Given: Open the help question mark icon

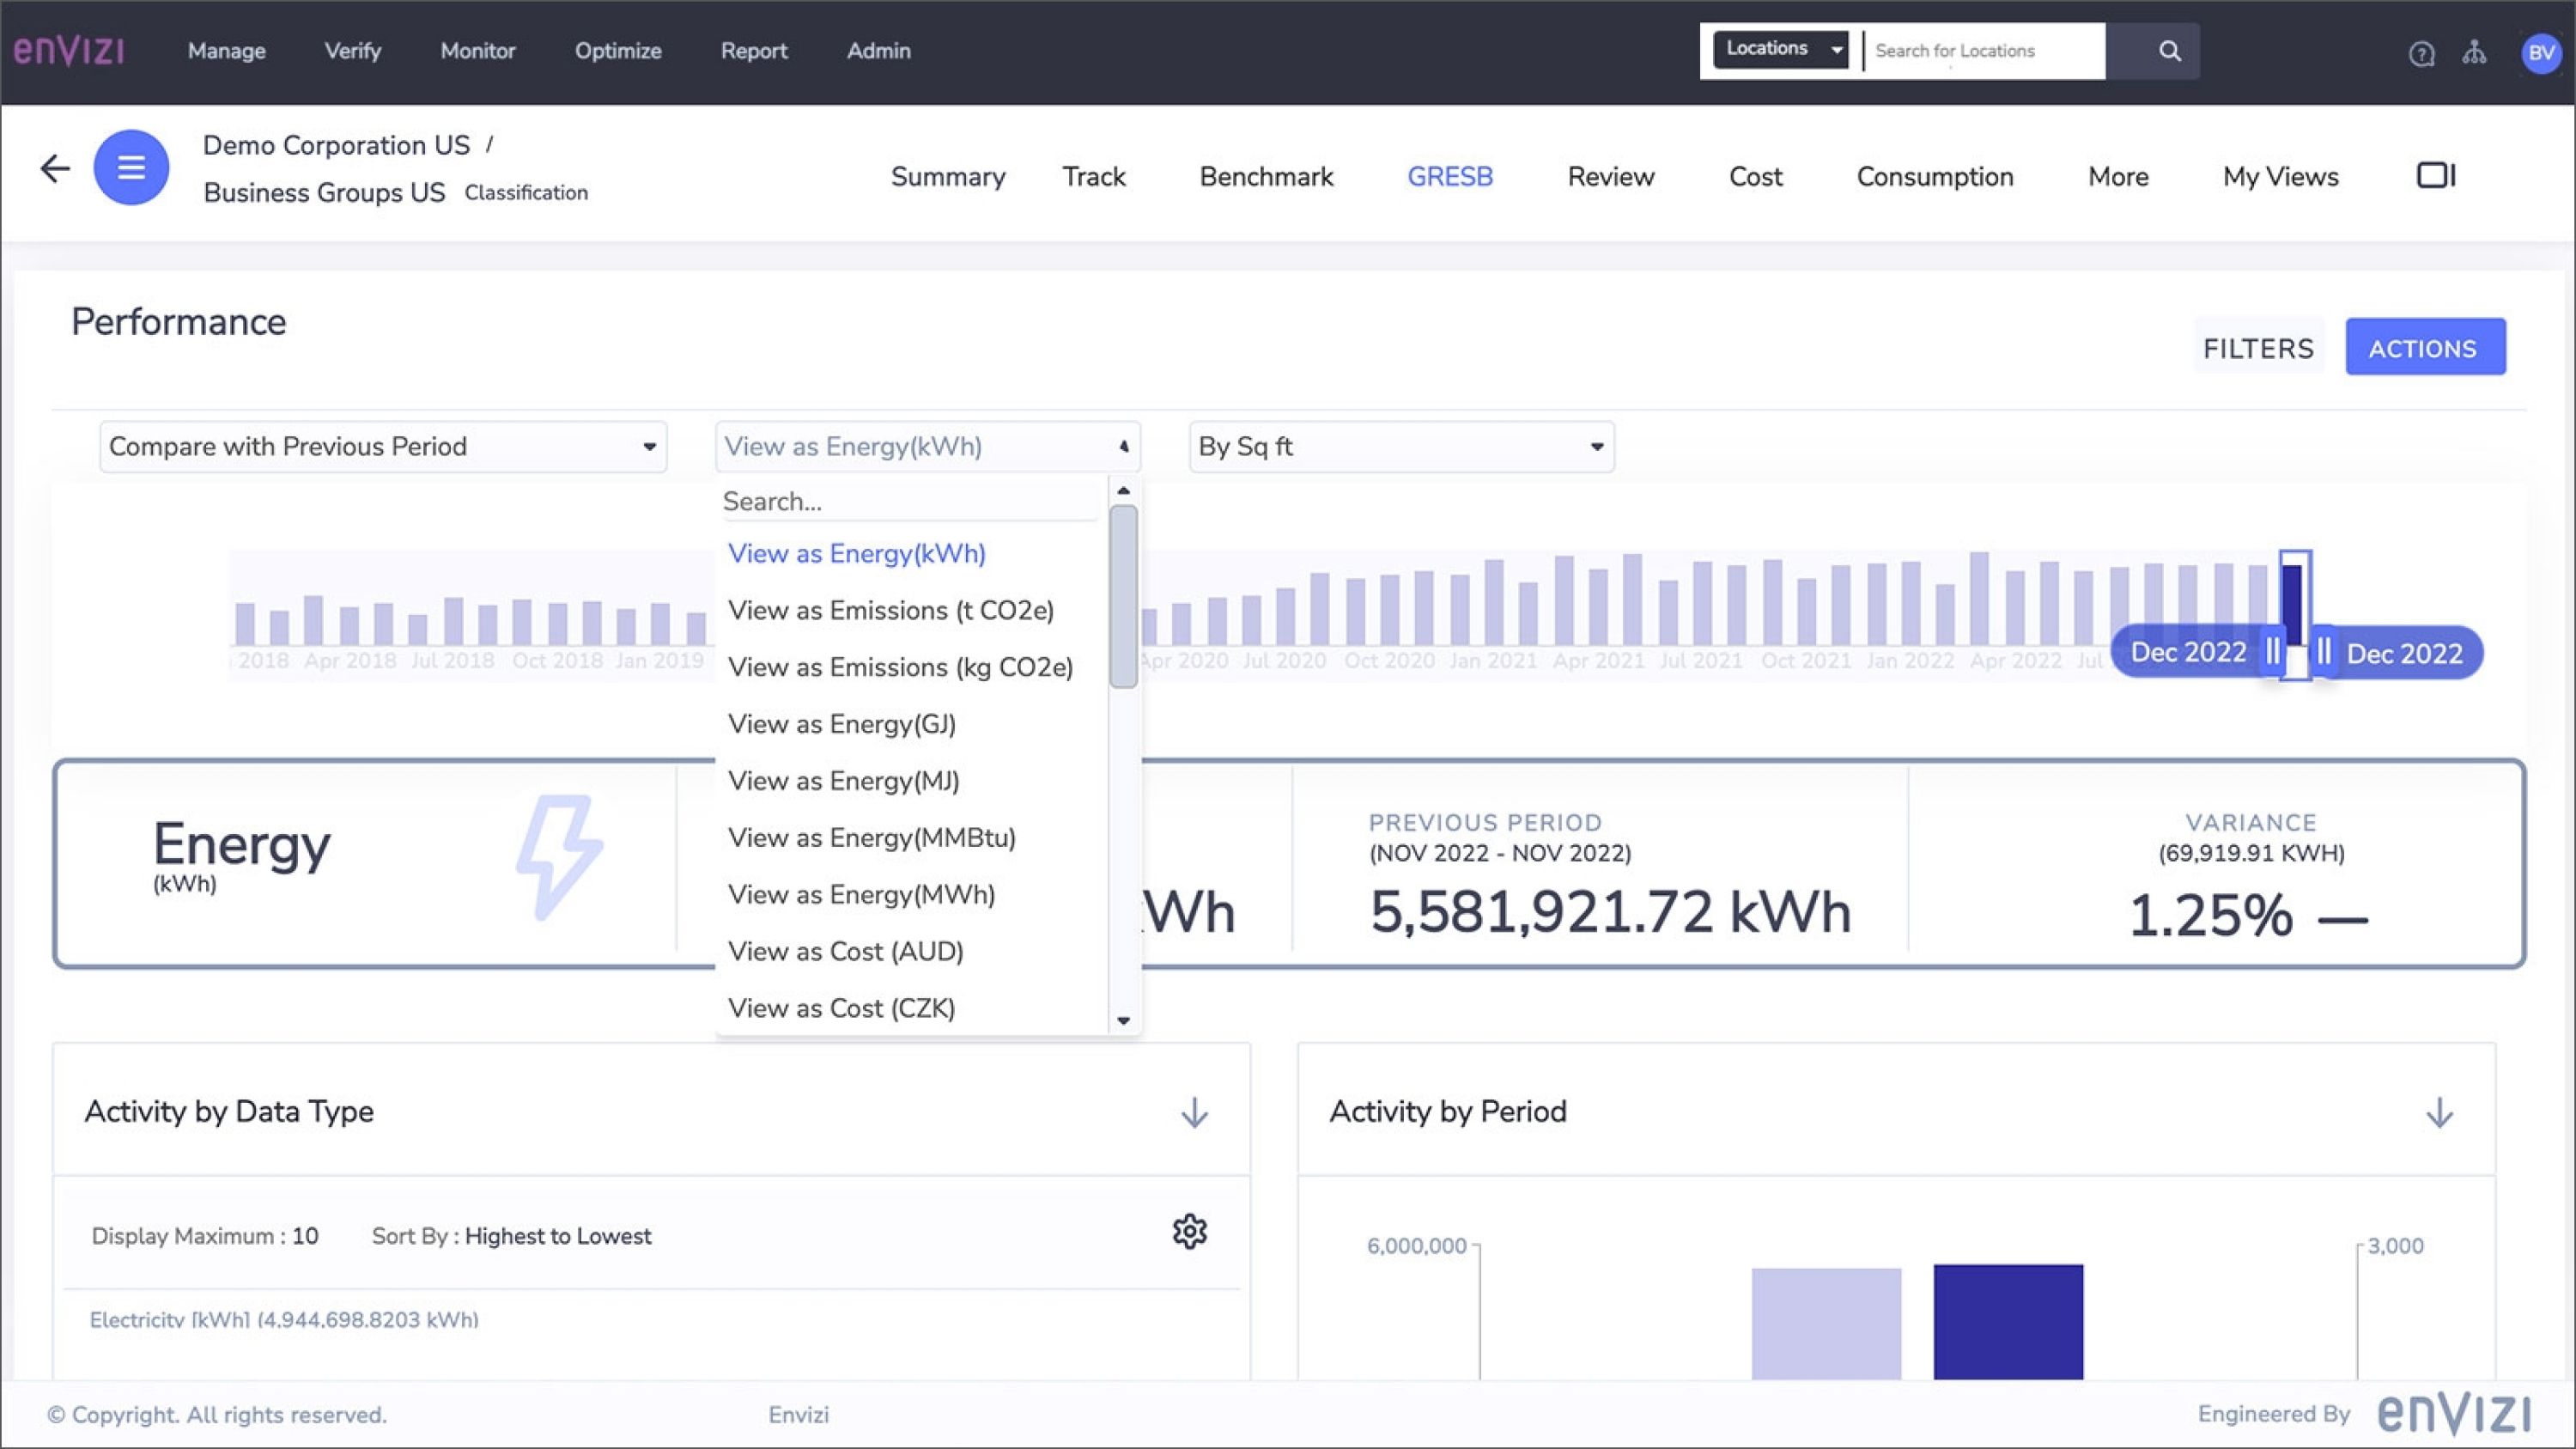Looking at the screenshot, I should pyautogui.click(x=2421, y=53).
